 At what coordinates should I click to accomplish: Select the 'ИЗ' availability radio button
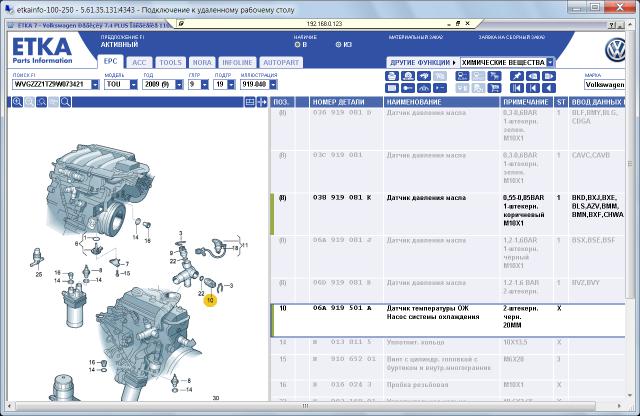pyautogui.click(x=338, y=44)
